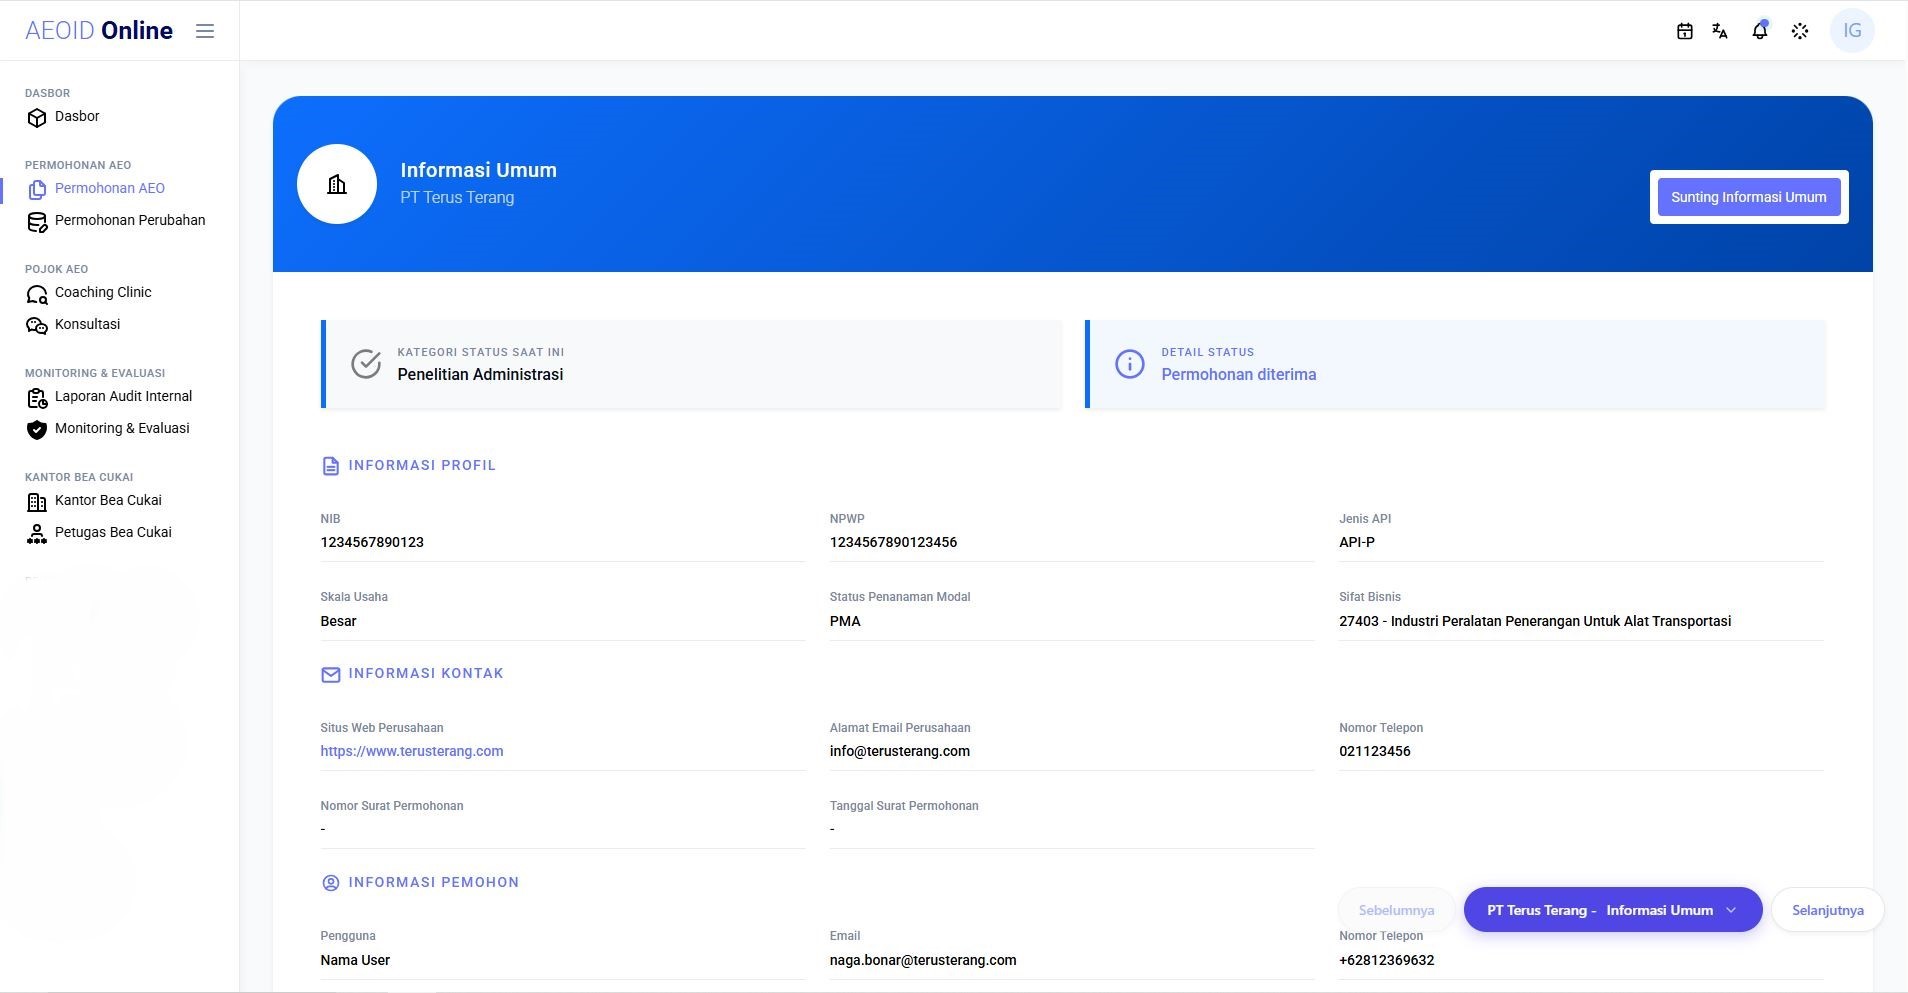Click Sifat Bisnis value 27403 Industri Peralatan

click(1535, 621)
